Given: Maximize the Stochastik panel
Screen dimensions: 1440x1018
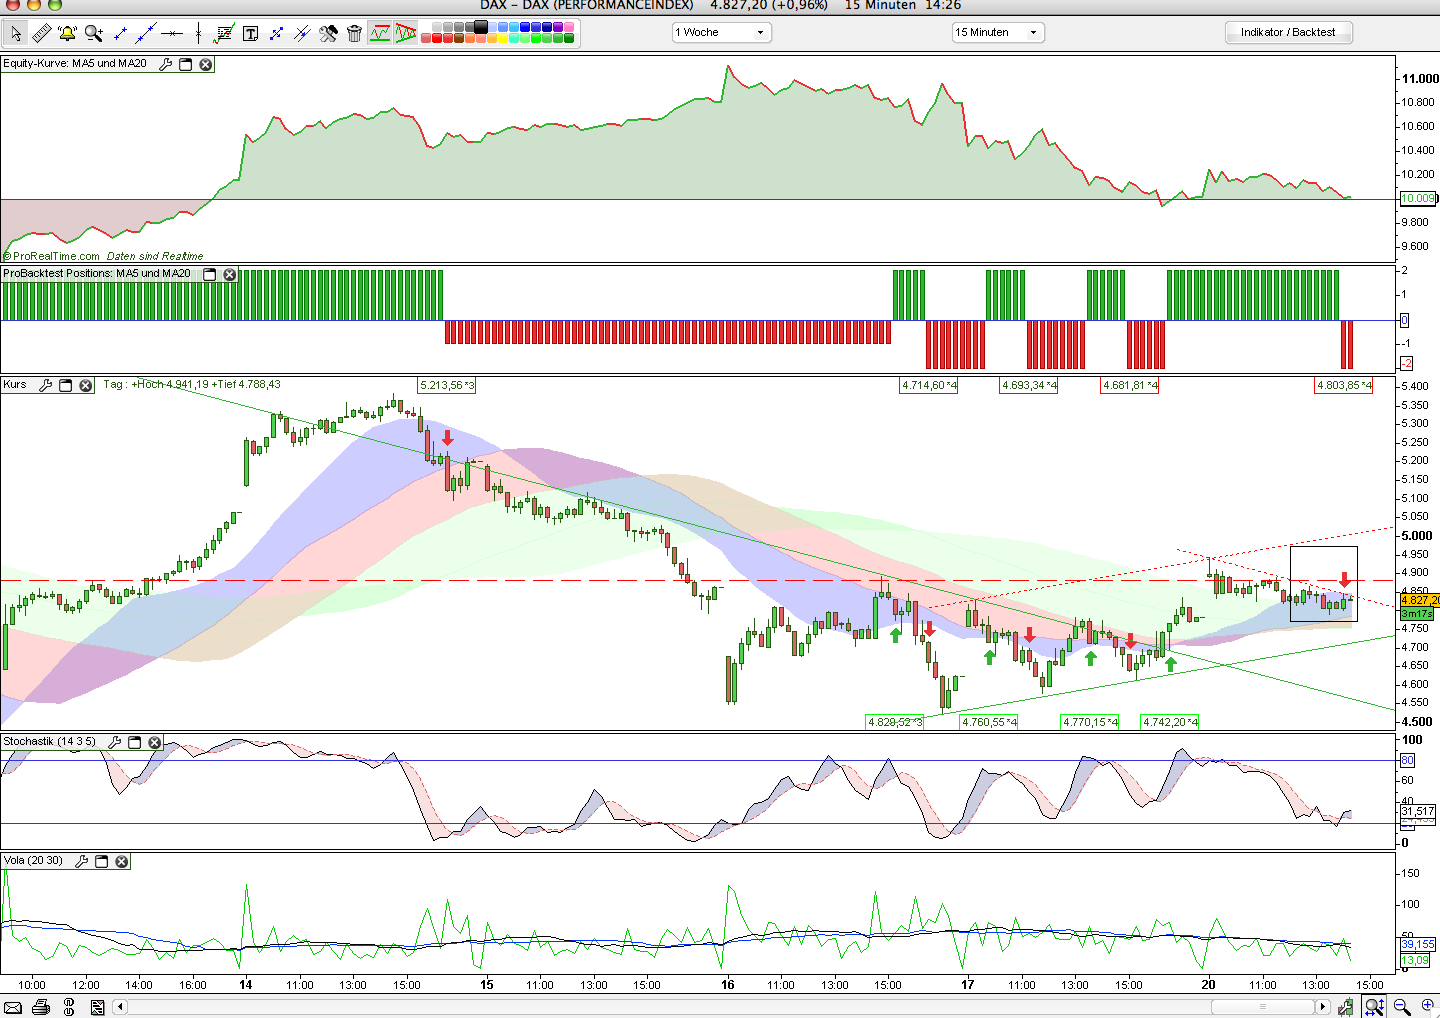Looking at the screenshot, I should pos(135,742).
